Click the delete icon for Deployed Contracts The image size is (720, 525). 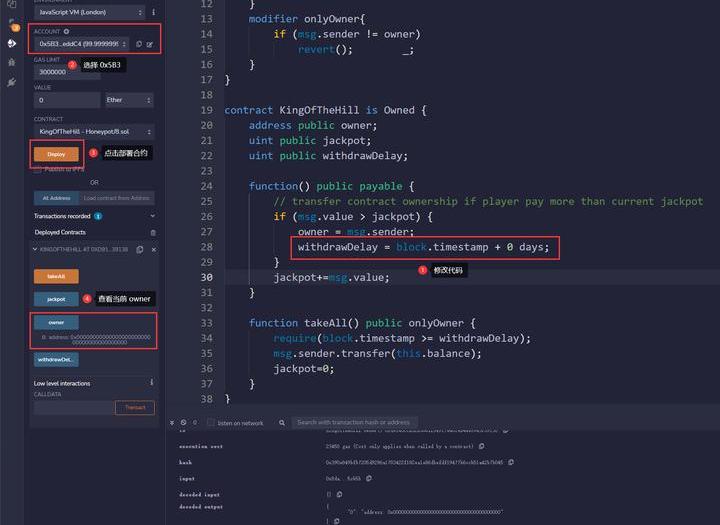click(x=153, y=232)
